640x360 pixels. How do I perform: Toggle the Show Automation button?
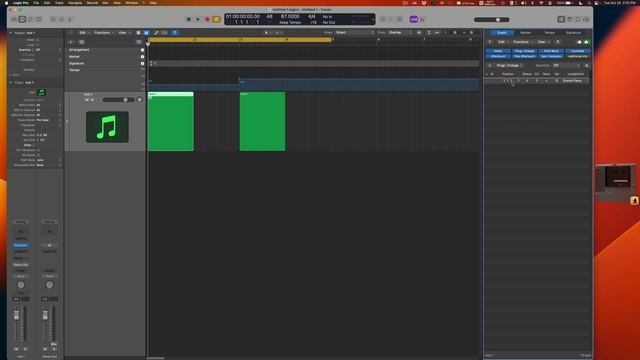click(156, 33)
